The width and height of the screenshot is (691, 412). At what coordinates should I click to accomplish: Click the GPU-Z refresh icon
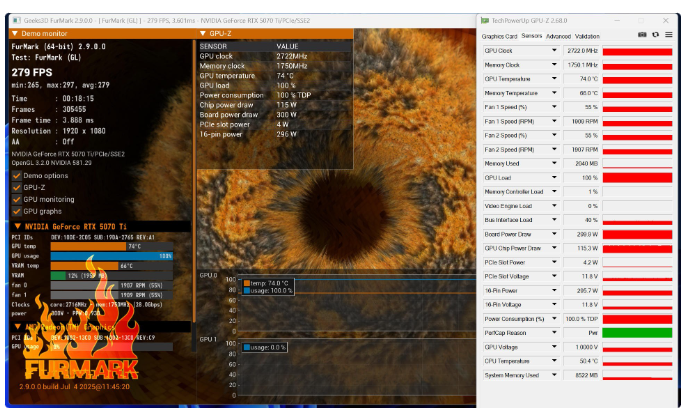coord(655,35)
